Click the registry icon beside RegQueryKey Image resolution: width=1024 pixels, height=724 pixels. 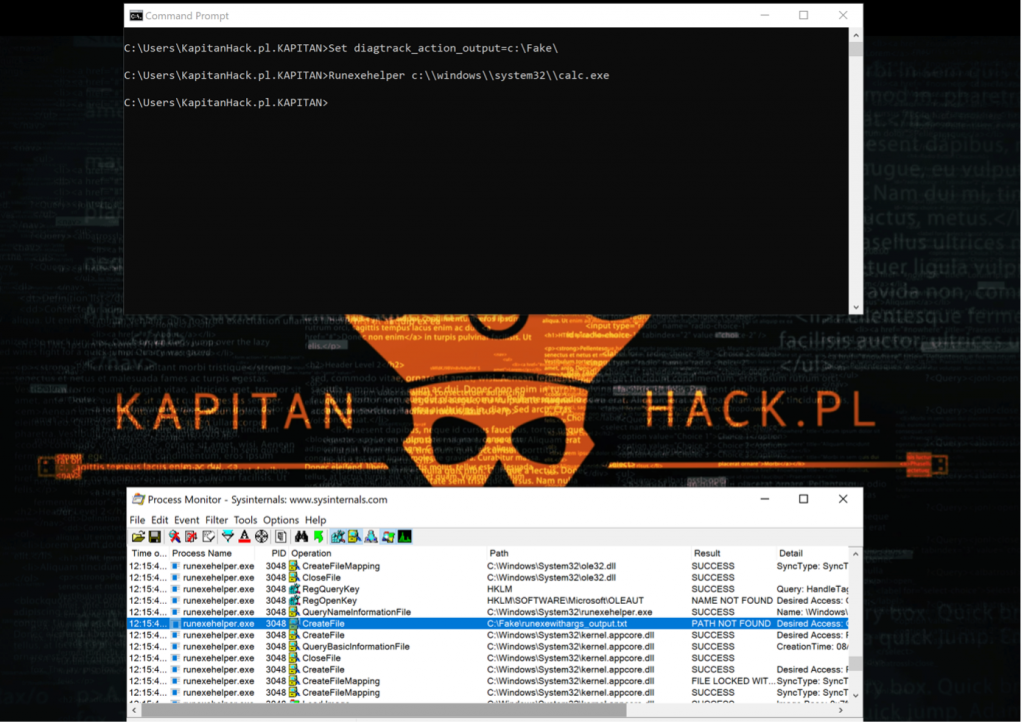(295, 590)
